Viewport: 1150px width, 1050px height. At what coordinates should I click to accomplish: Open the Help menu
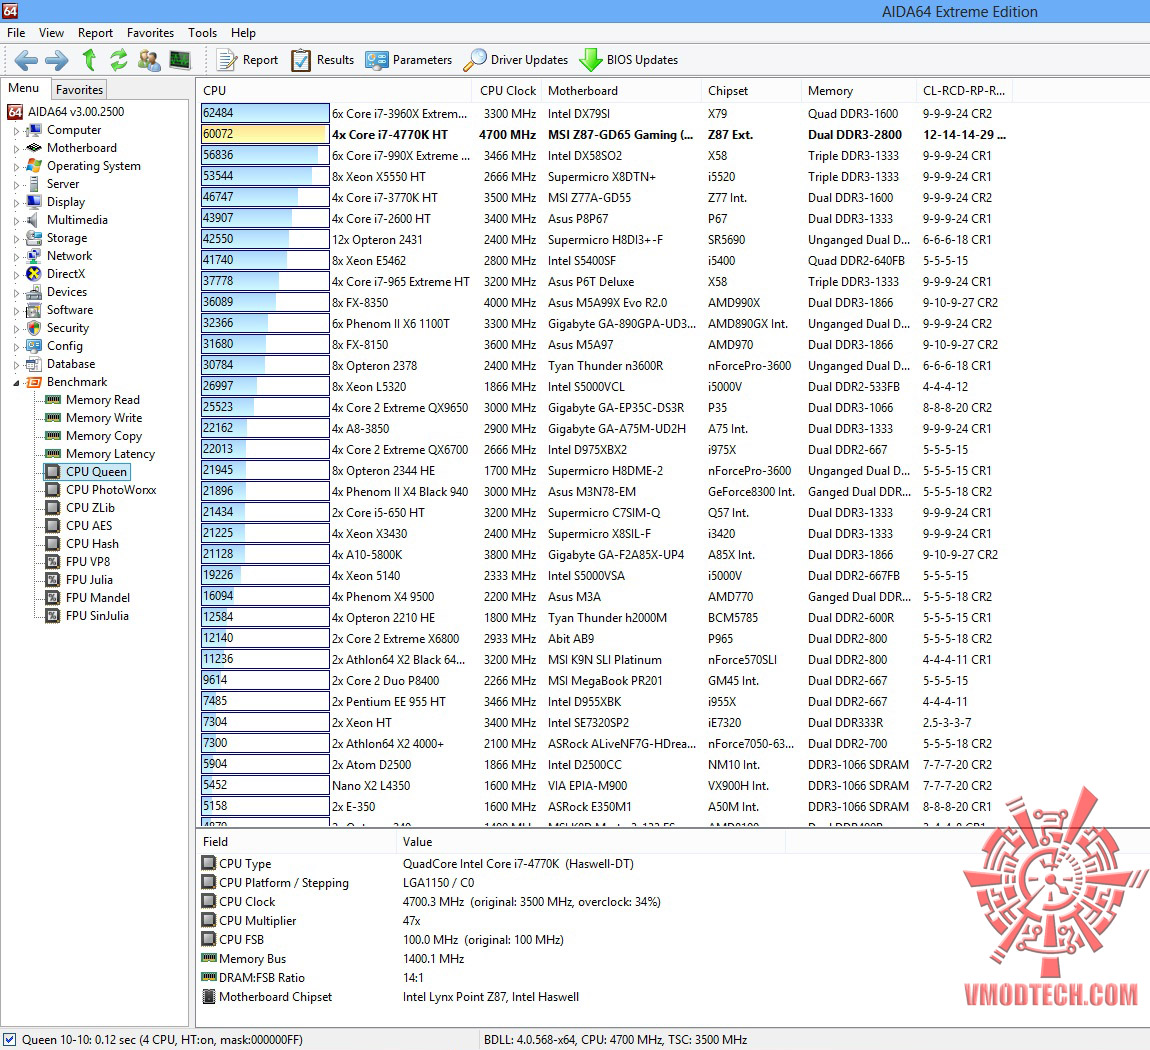(x=243, y=33)
